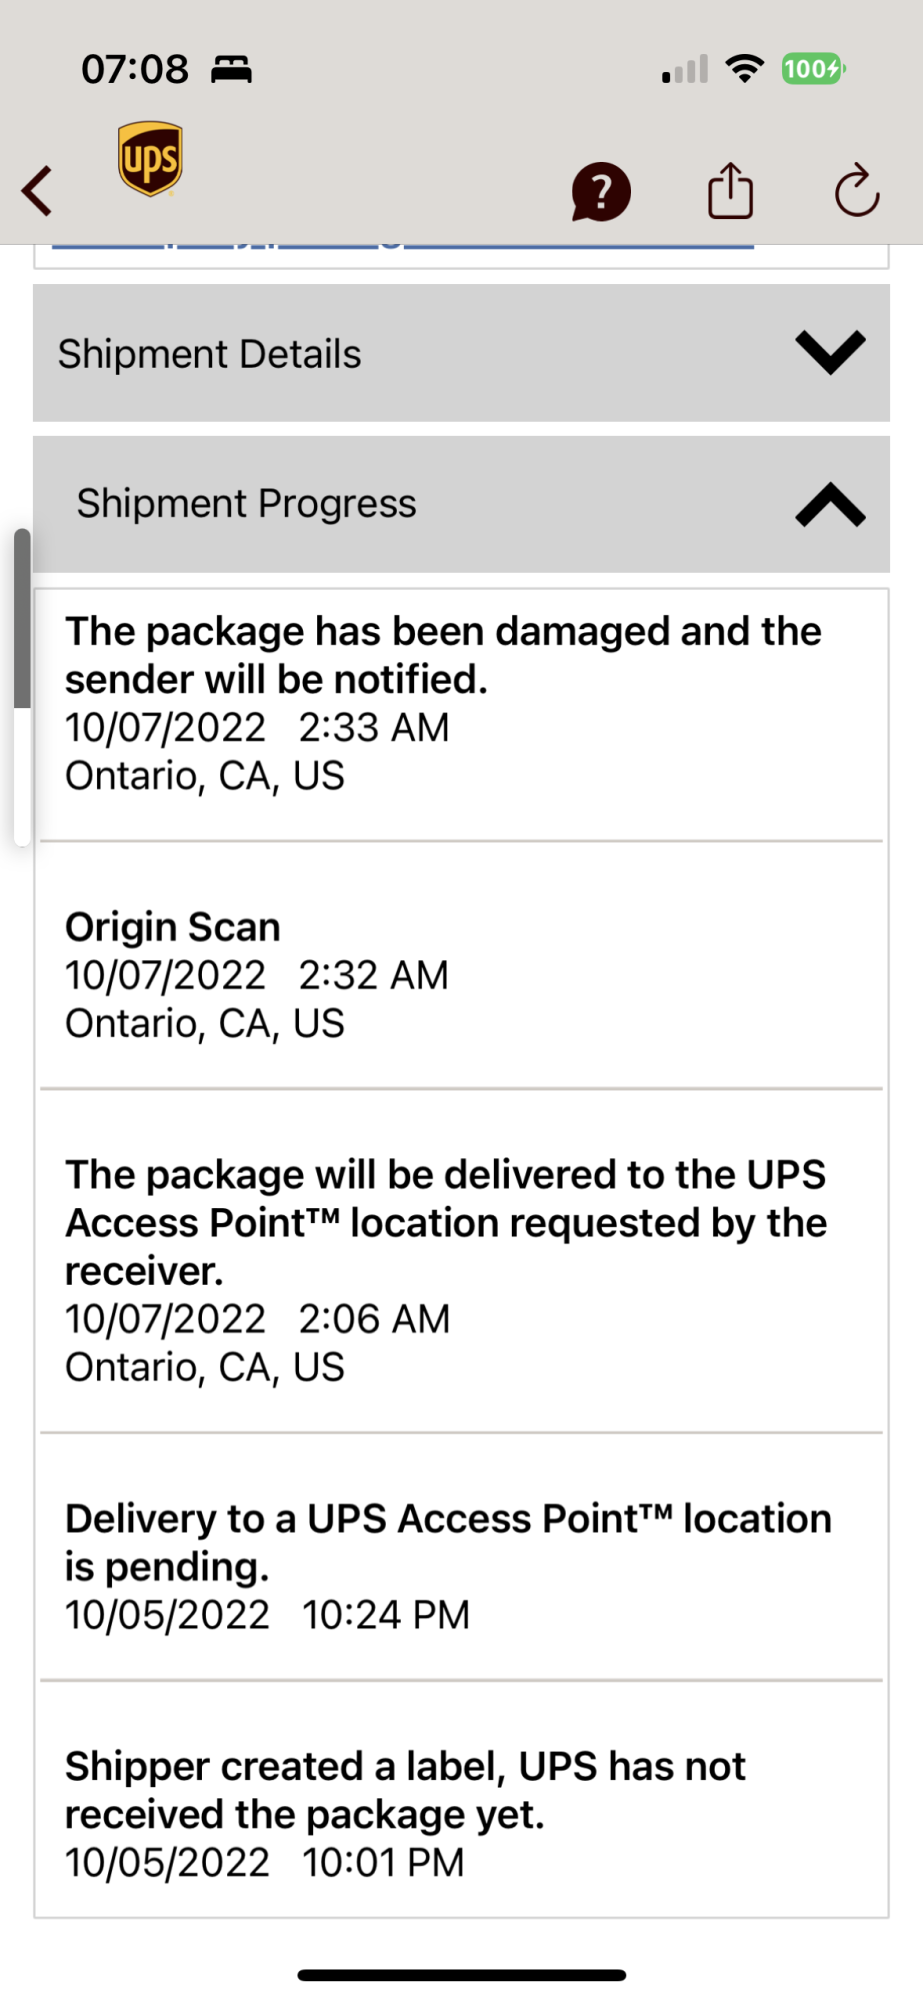Open the help question mark chat icon
Viewport: 923px width, 2000px height.
coord(600,191)
